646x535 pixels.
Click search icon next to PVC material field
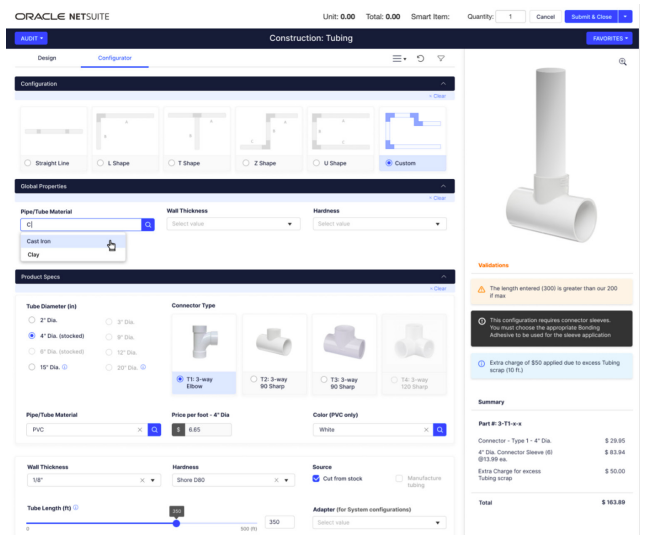coord(154,429)
